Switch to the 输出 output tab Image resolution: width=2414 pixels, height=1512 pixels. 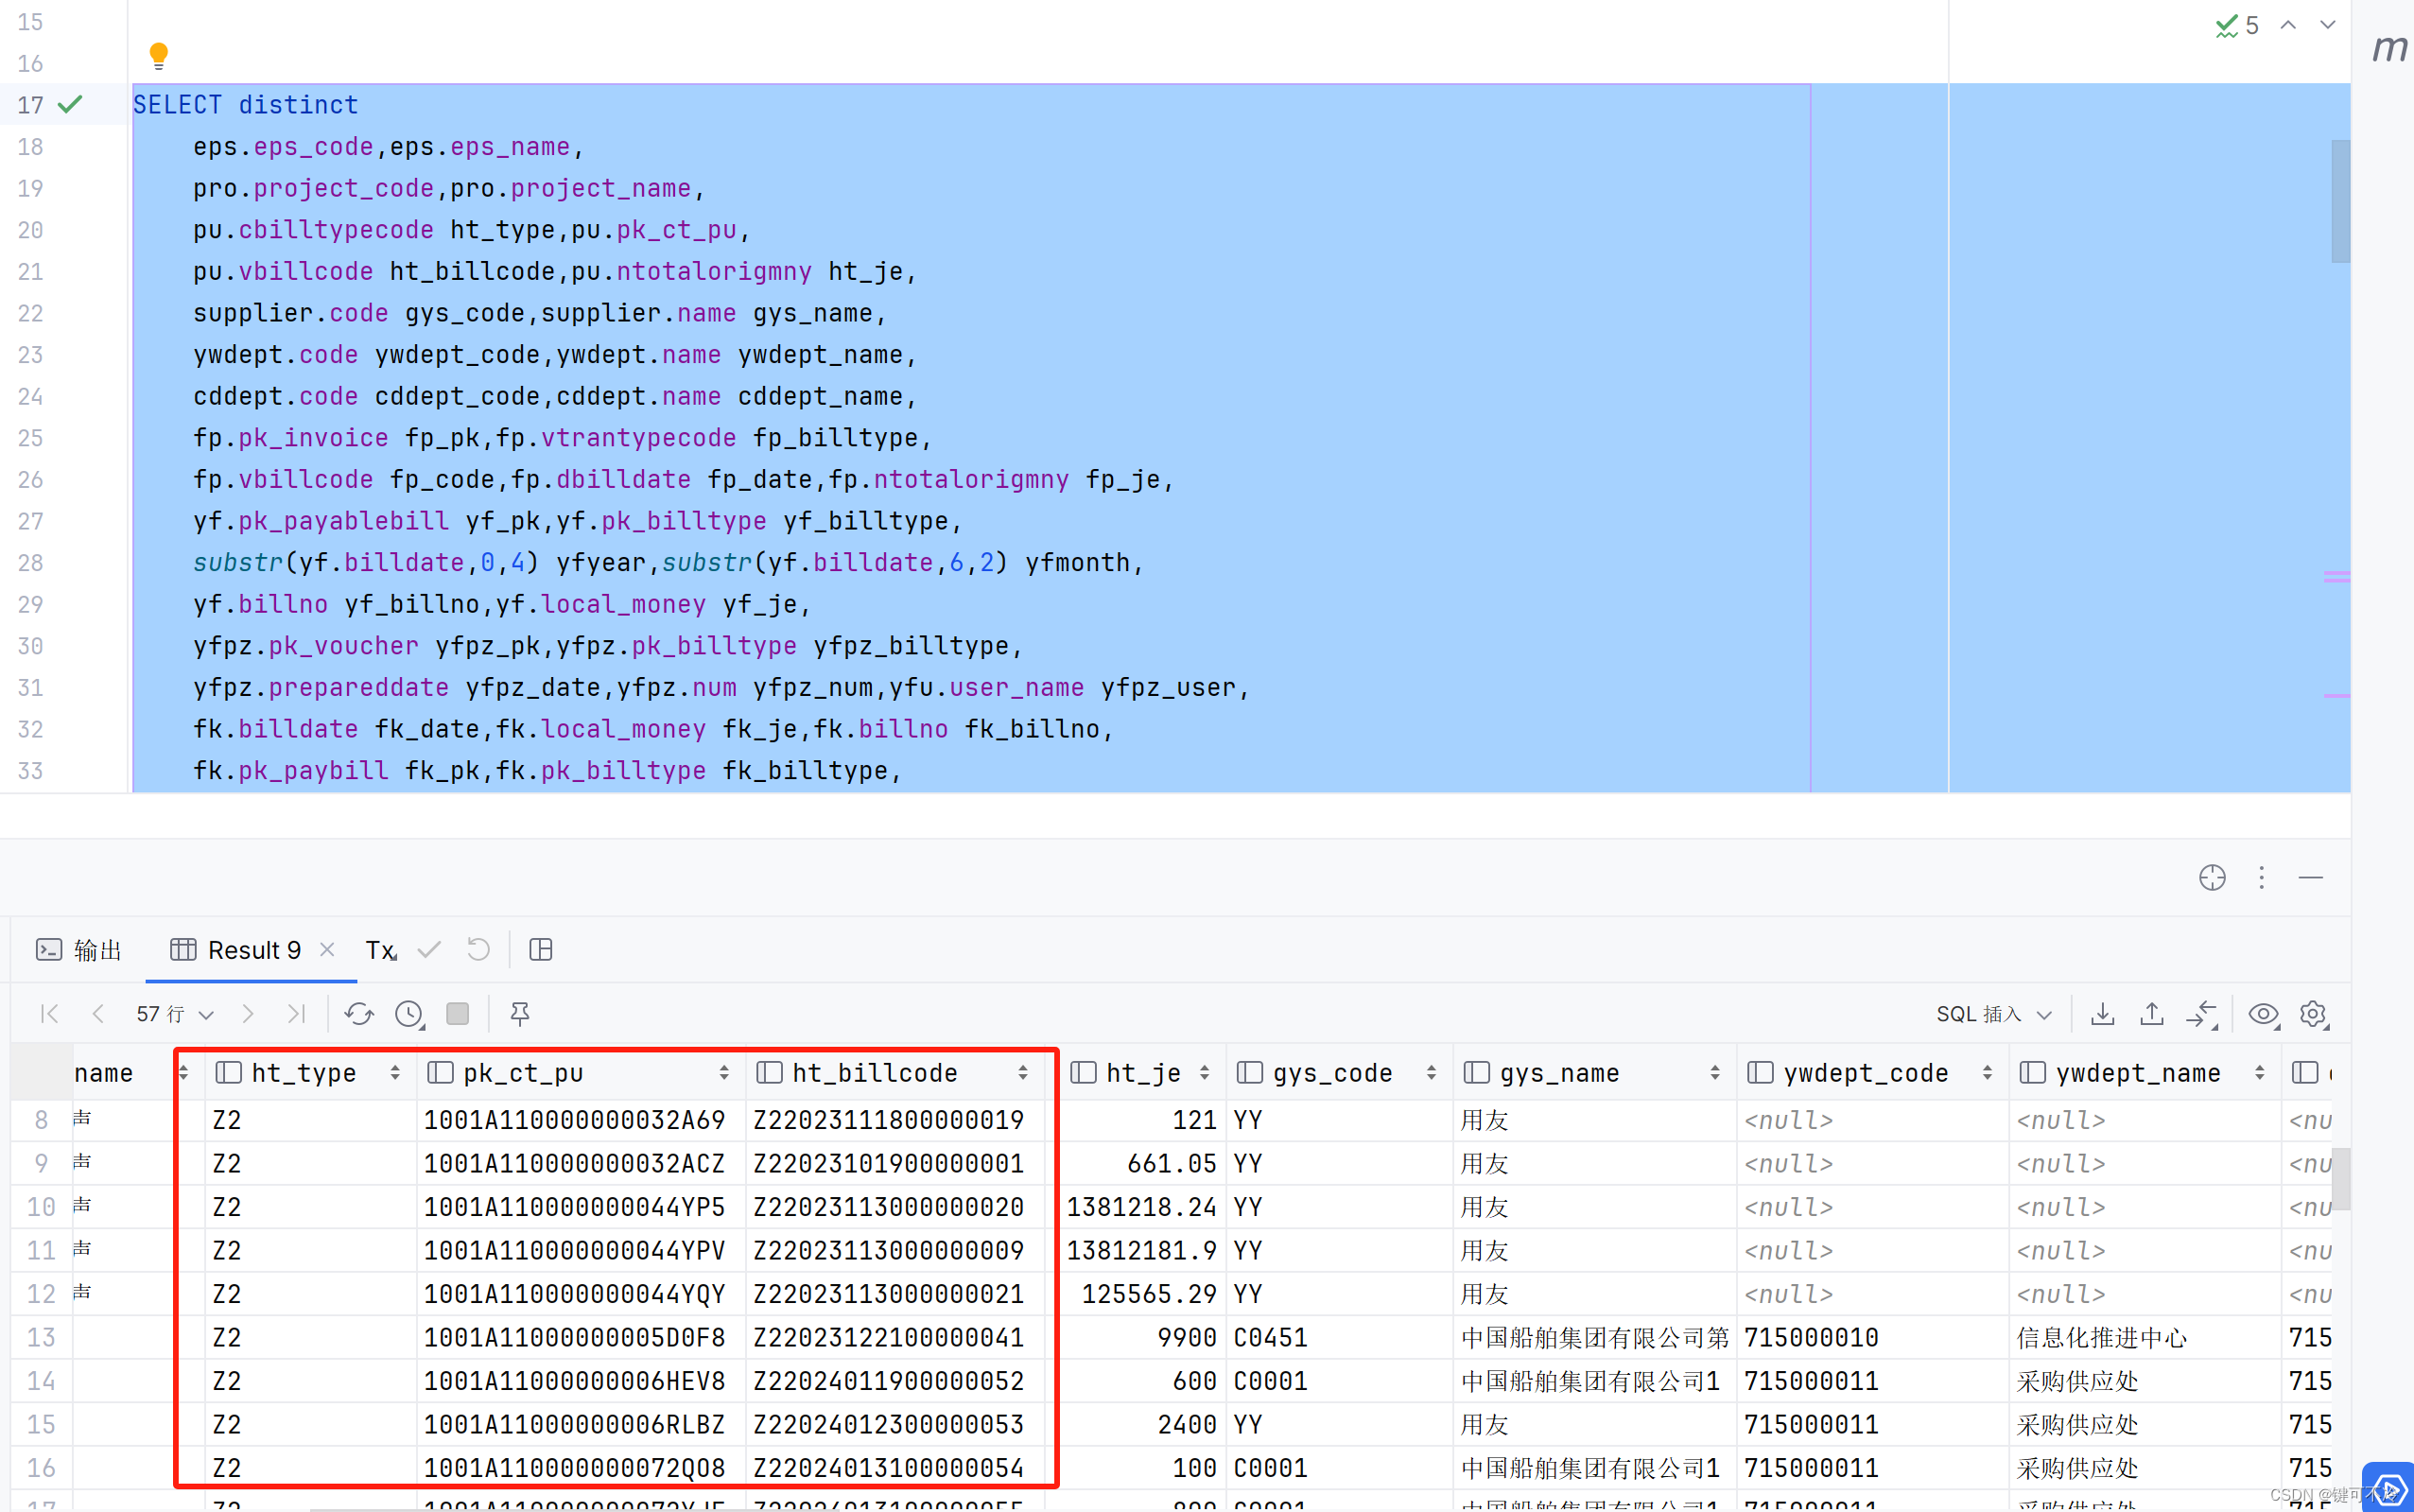coord(80,949)
